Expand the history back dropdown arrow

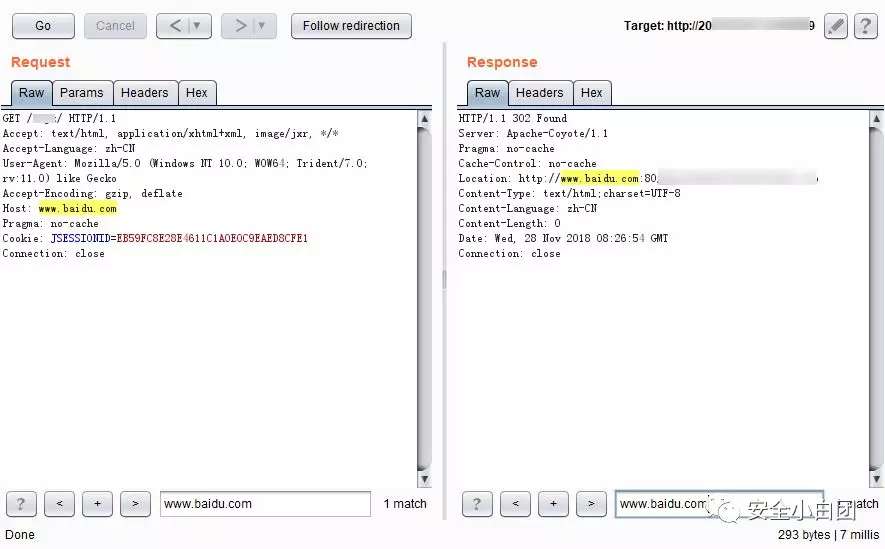pyautogui.click(x=197, y=26)
